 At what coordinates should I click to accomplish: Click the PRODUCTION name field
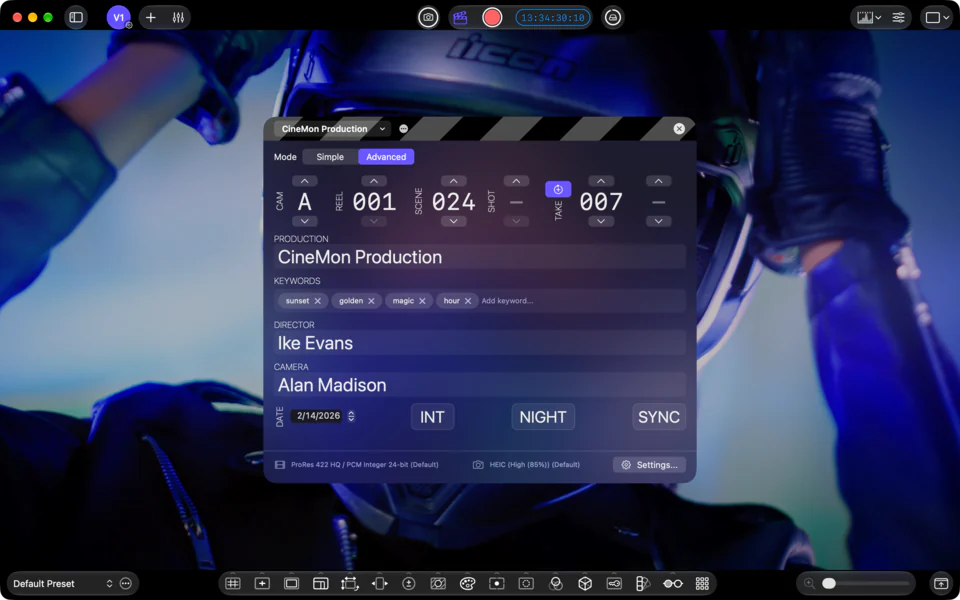coord(480,257)
